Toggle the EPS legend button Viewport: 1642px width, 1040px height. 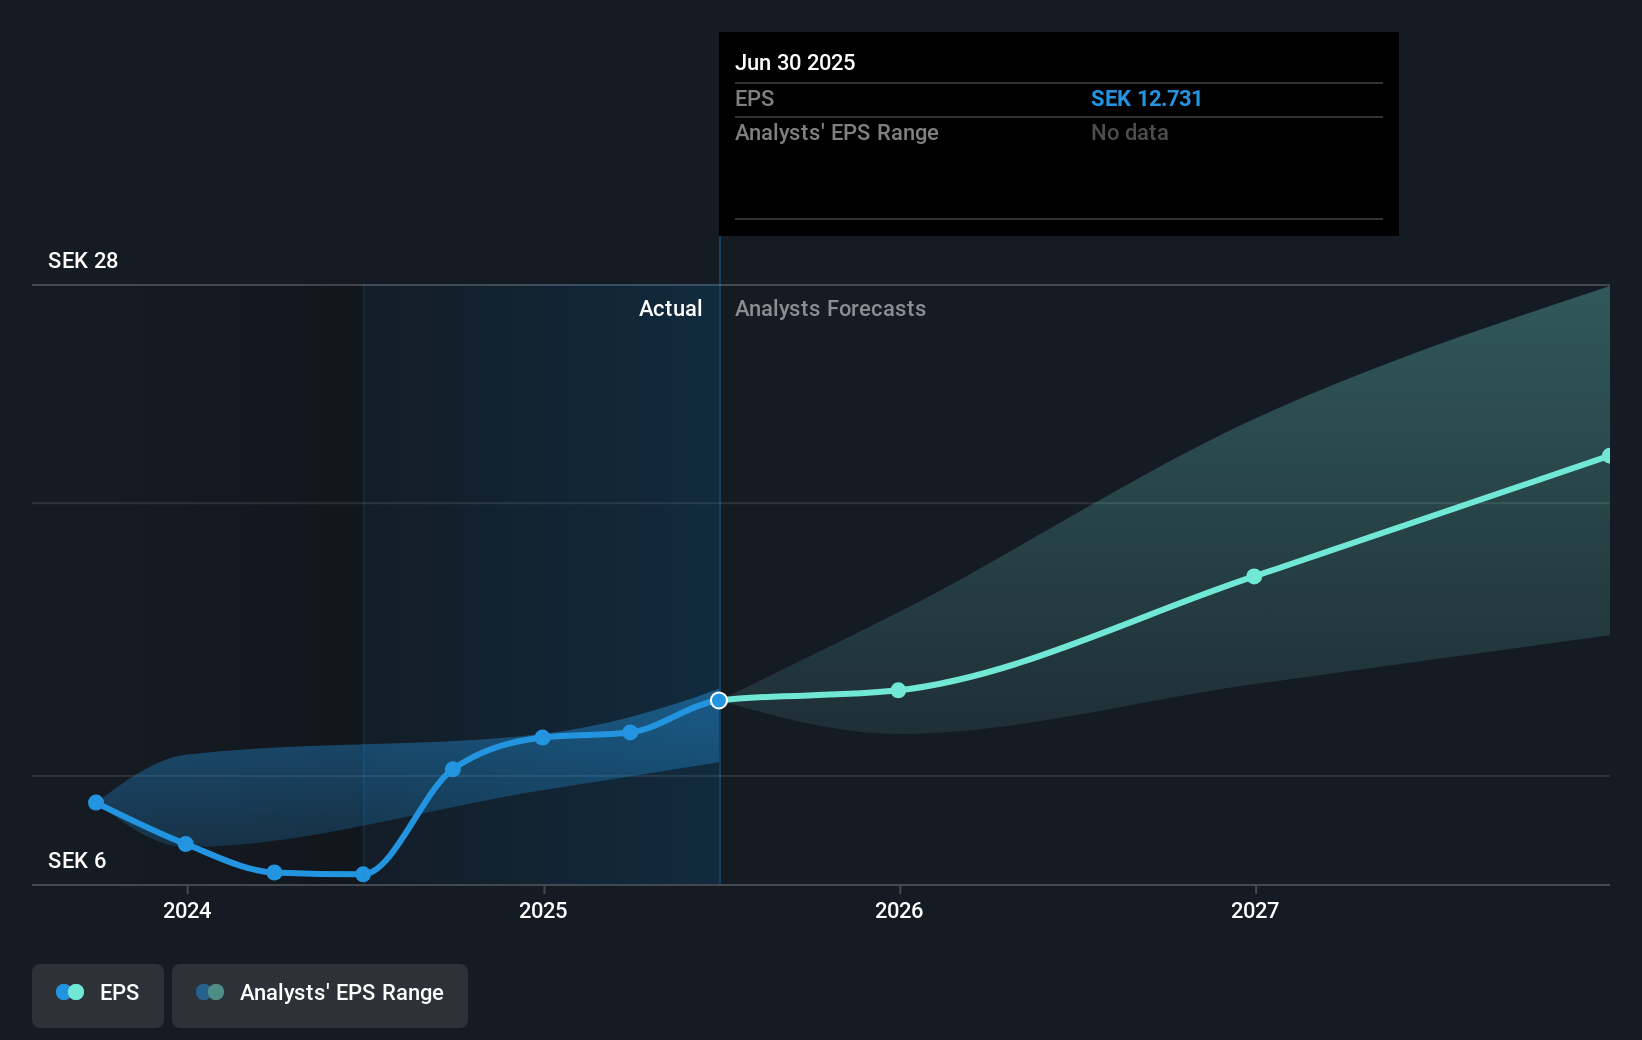98,995
